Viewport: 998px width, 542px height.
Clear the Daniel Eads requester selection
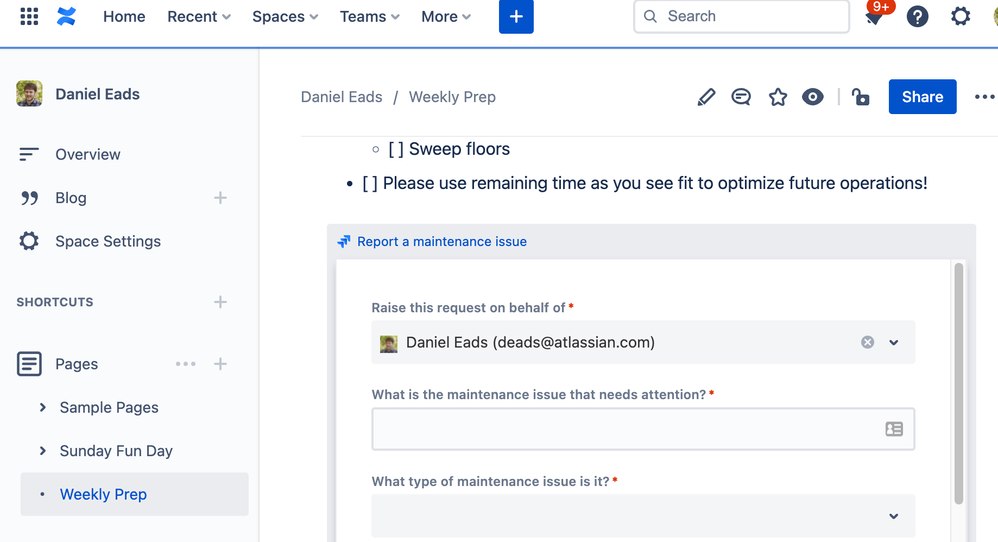click(x=868, y=342)
